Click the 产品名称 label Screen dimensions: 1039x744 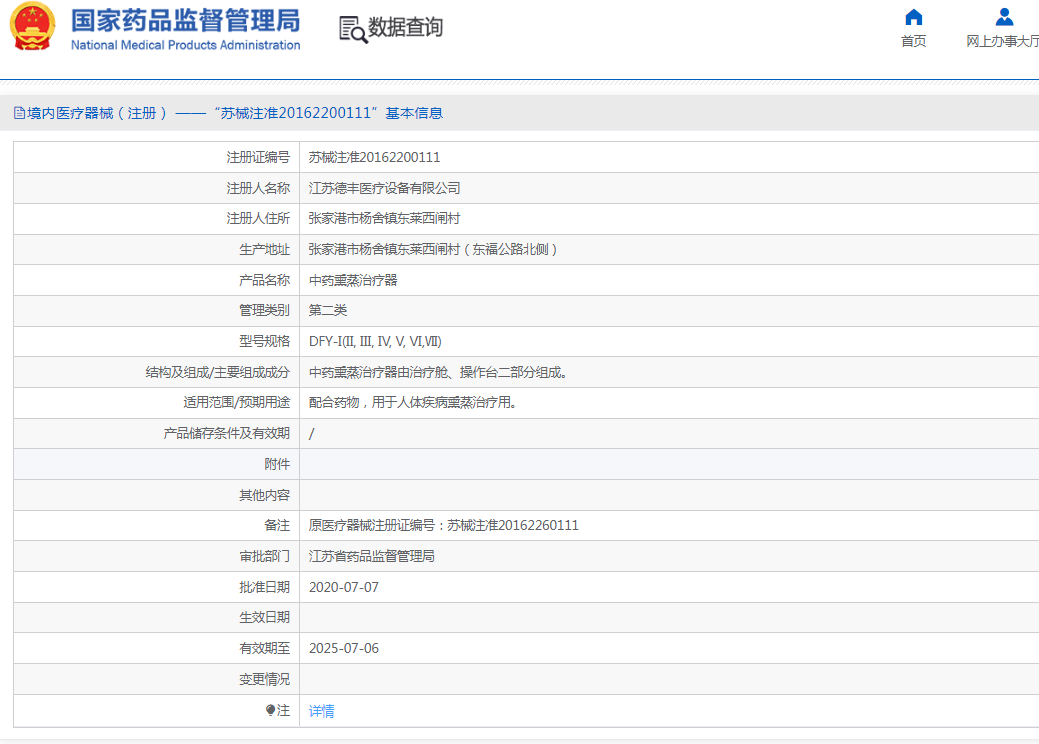click(x=264, y=280)
